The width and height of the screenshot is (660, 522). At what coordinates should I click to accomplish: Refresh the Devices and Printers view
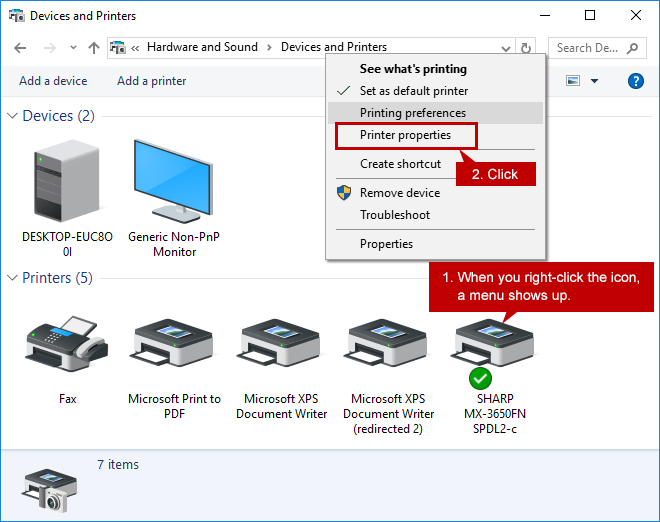tap(525, 48)
